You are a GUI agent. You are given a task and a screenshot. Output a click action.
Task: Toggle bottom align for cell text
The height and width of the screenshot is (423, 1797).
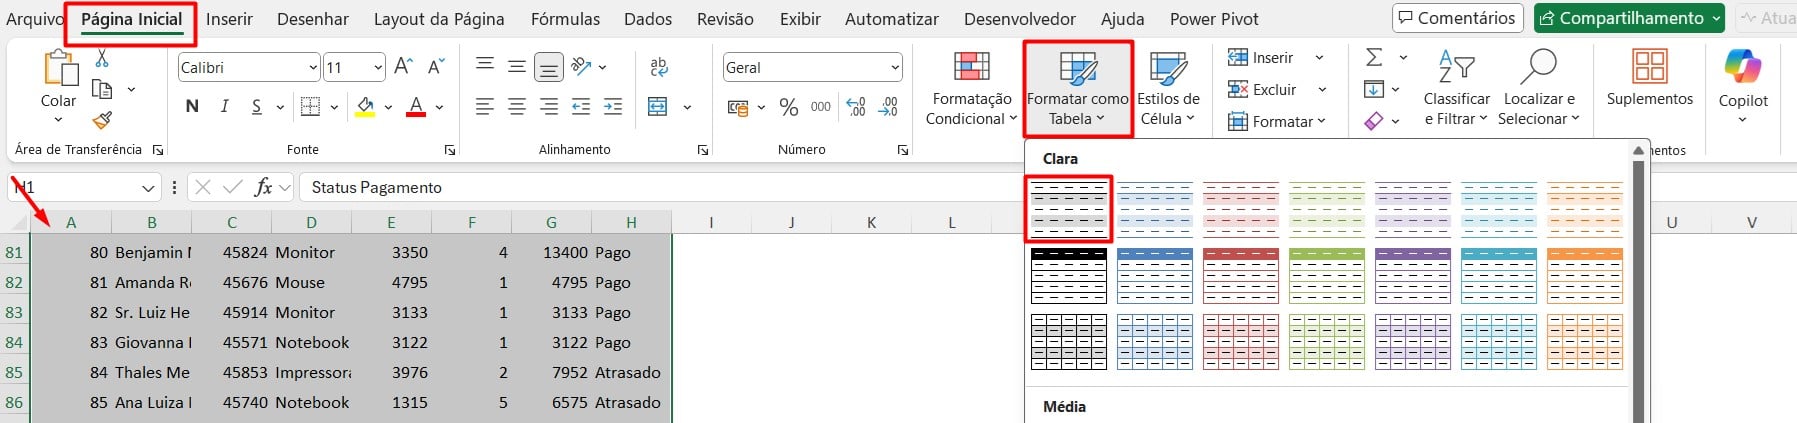(x=548, y=67)
